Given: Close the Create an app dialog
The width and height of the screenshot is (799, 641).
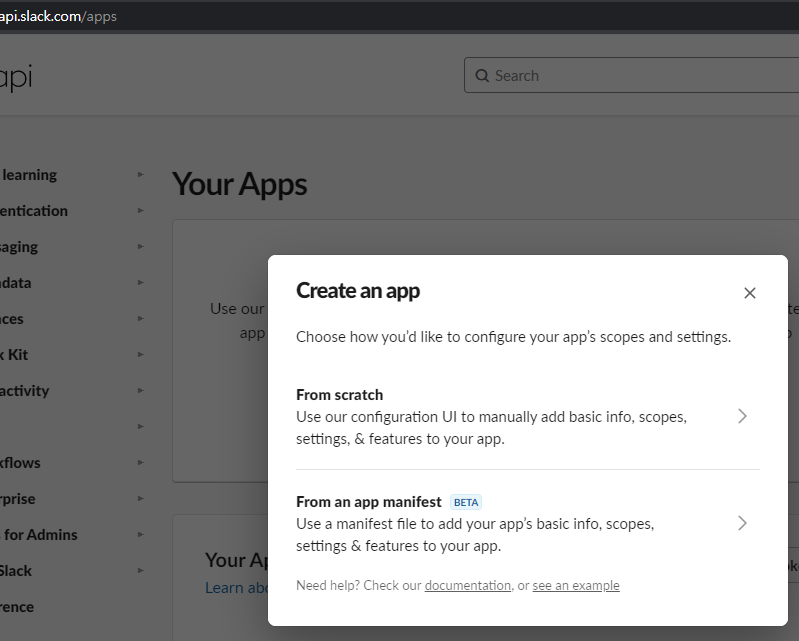Looking at the screenshot, I should point(750,293).
